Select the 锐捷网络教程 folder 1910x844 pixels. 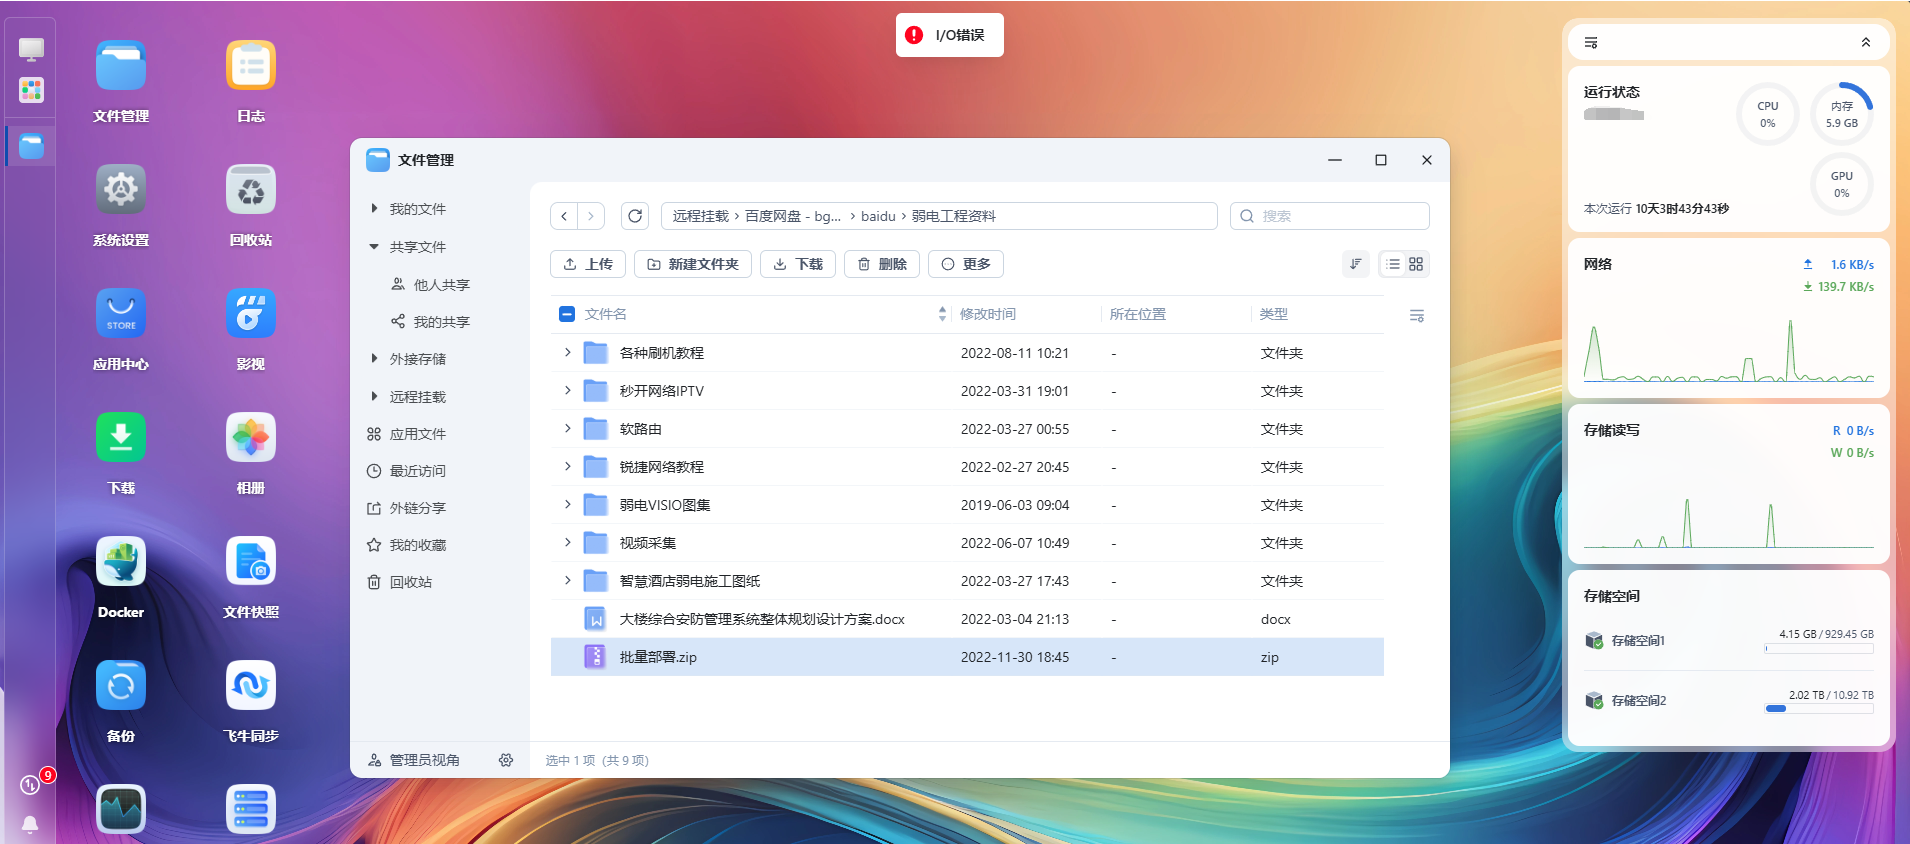pyautogui.click(x=967, y=467)
